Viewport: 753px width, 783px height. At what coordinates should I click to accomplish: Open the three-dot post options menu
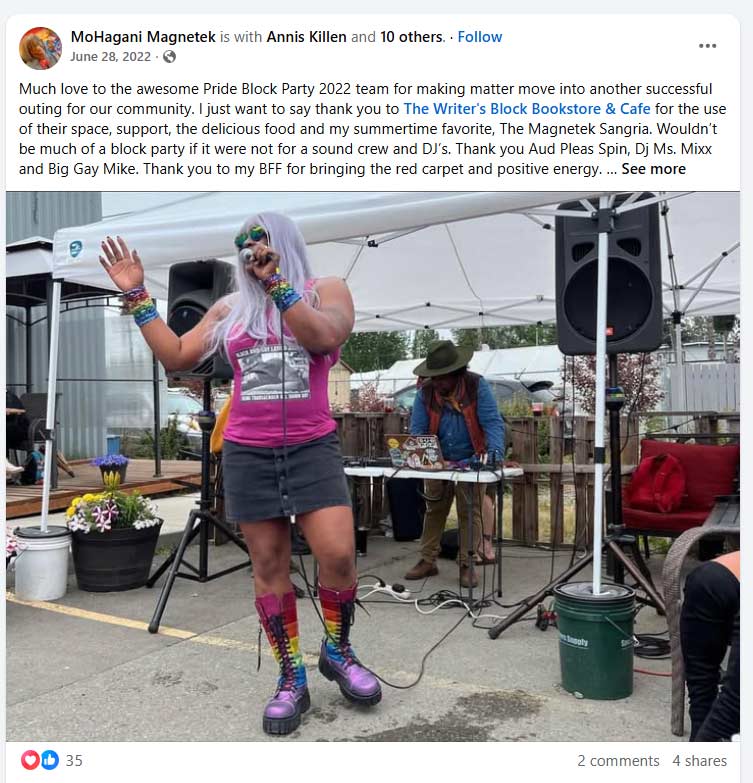point(707,46)
